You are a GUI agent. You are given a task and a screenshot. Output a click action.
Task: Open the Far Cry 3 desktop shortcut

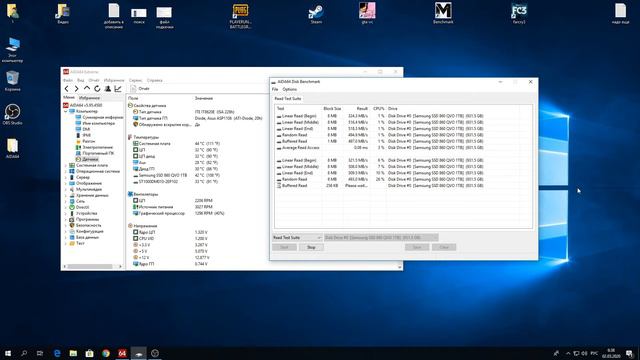click(x=519, y=13)
